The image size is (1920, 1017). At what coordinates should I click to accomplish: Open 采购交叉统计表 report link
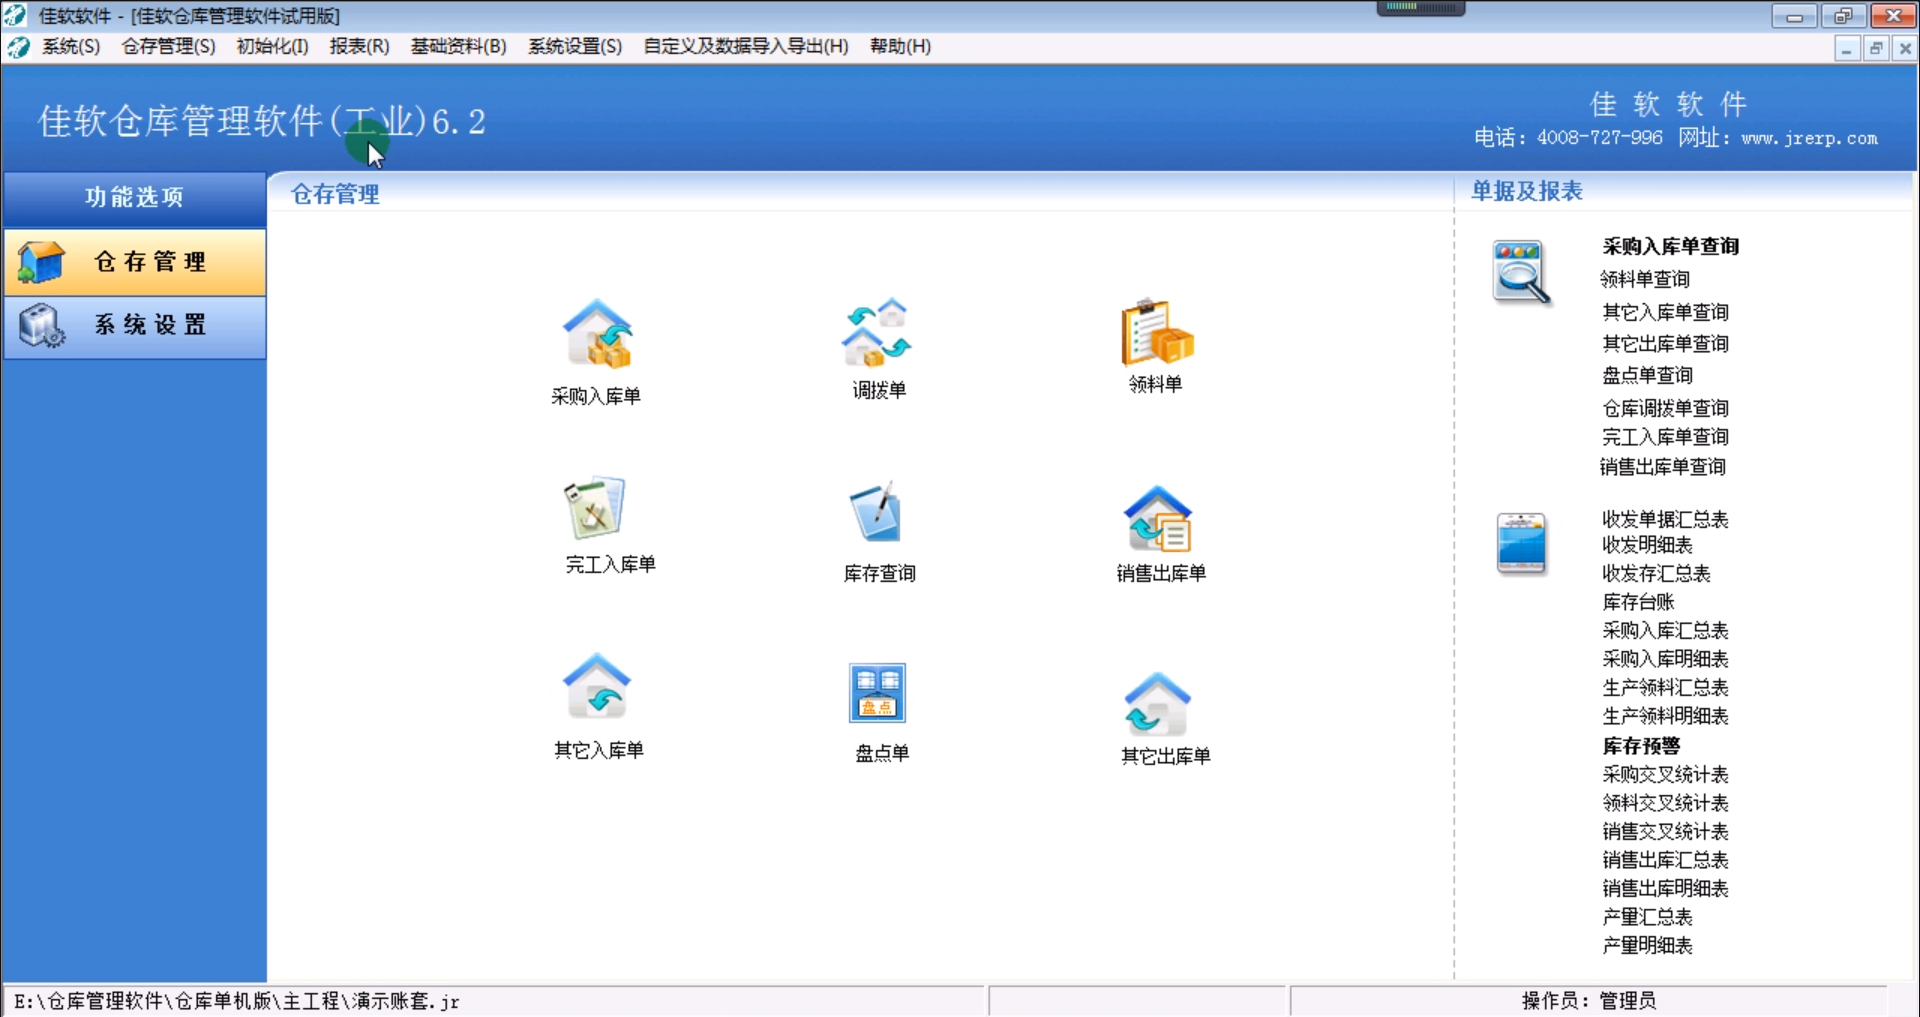pyautogui.click(x=1665, y=775)
